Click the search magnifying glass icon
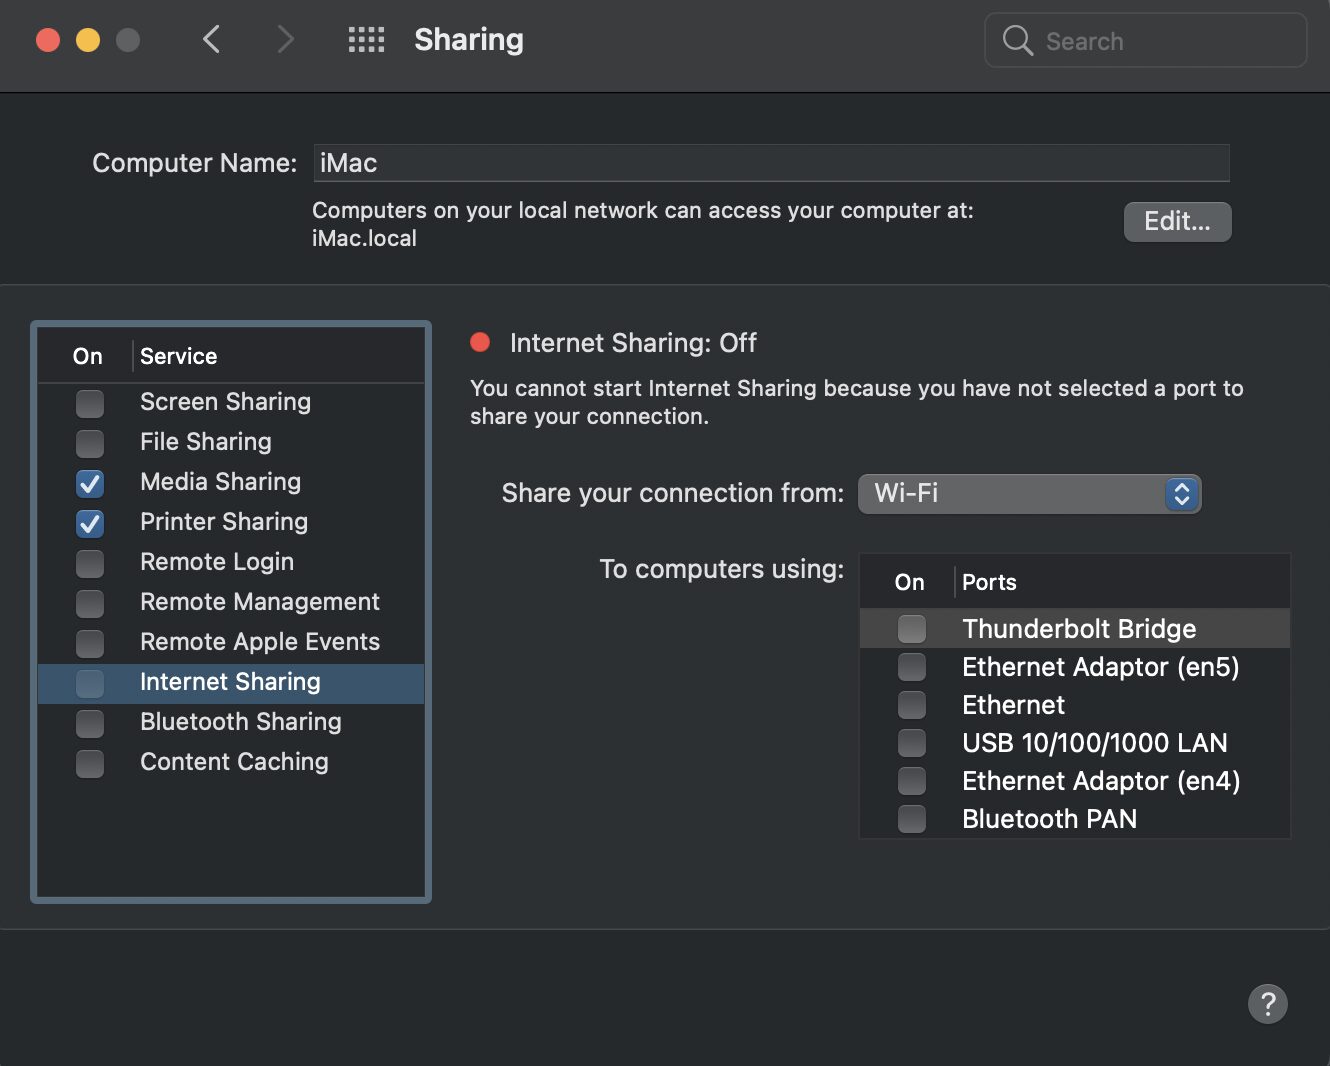Image resolution: width=1330 pixels, height=1066 pixels. (x=1017, y=41)
